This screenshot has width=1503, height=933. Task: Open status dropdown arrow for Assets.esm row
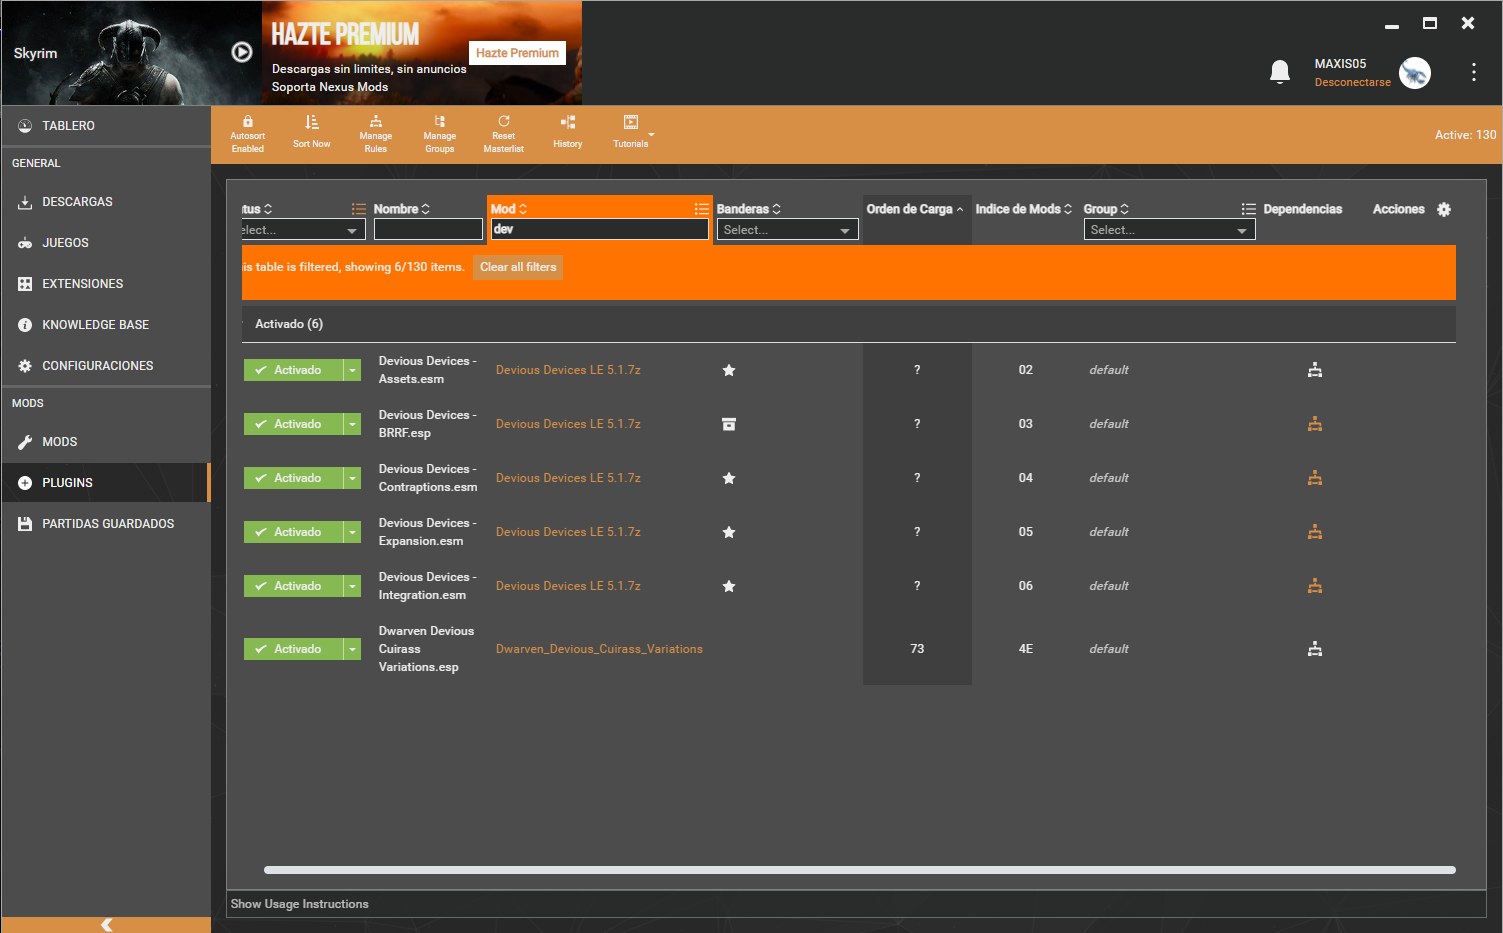pyautogui.click(x=352, y=370)
